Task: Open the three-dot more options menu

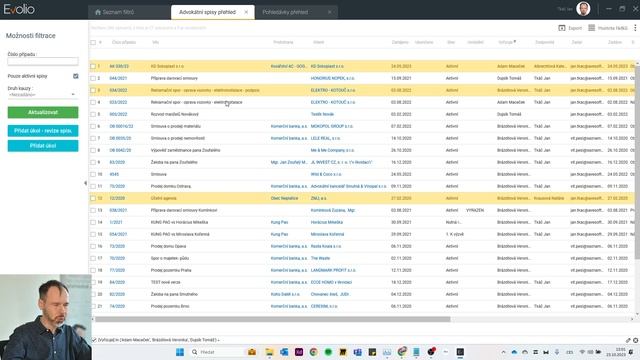Action: pyautogui.click(x=635, y=28)
